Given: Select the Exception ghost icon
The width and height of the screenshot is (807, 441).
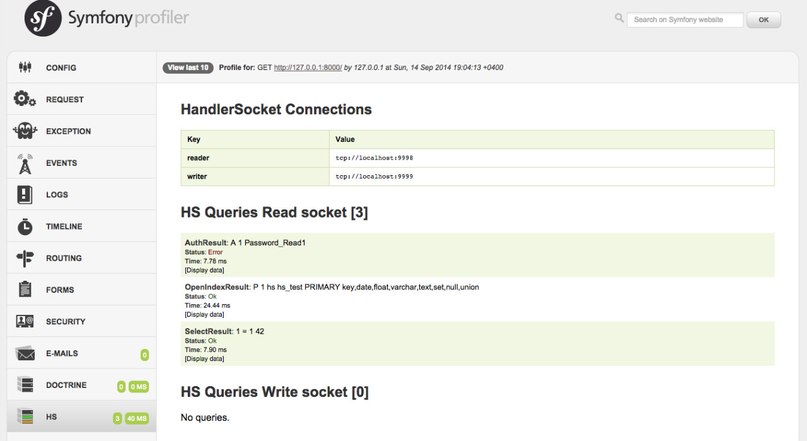Looking at the screenshot, I should coord(25,131).
